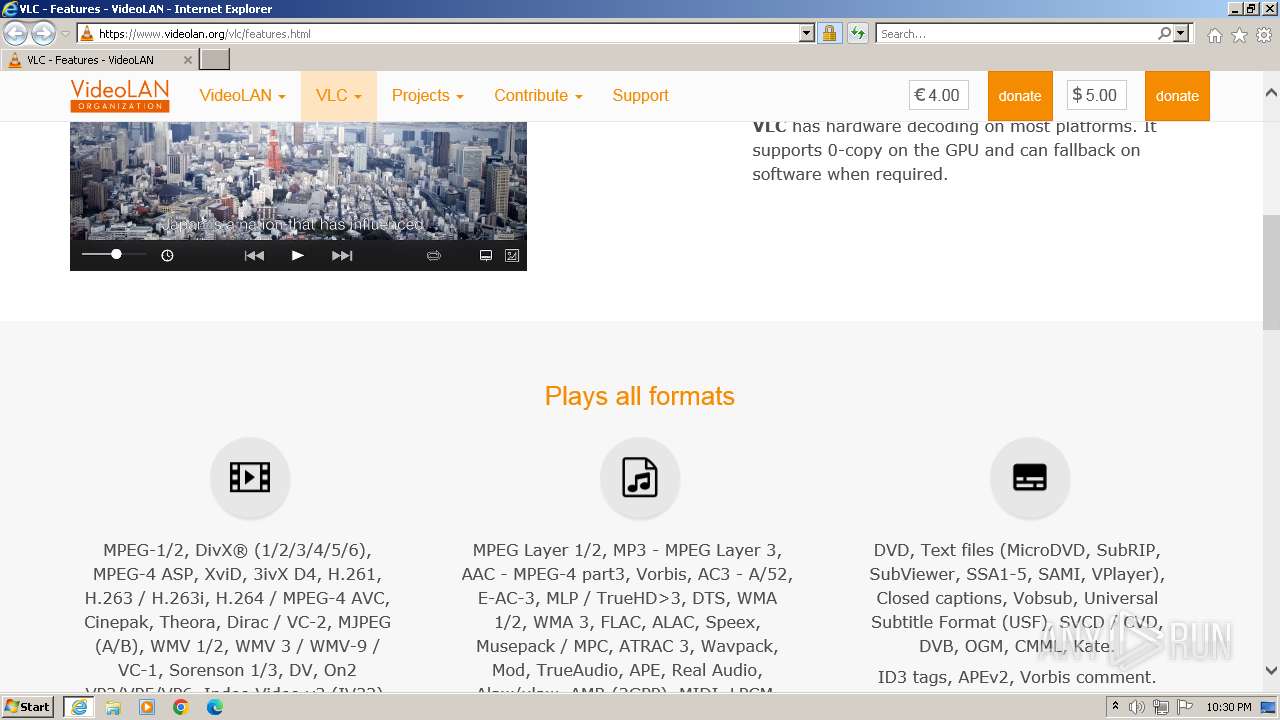Click the play button in player
Image resolution: width=1280 pixels, height=720 pixels.
(297, 256)
